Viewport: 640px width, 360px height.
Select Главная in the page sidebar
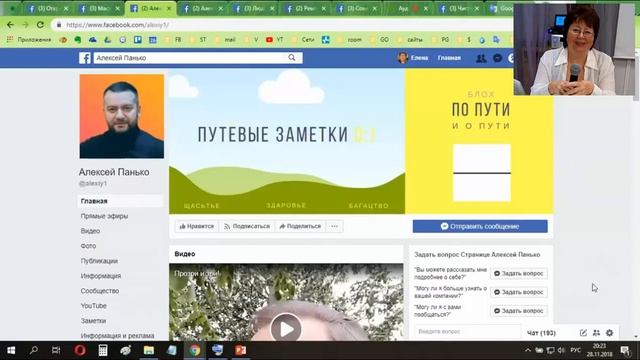120,201
